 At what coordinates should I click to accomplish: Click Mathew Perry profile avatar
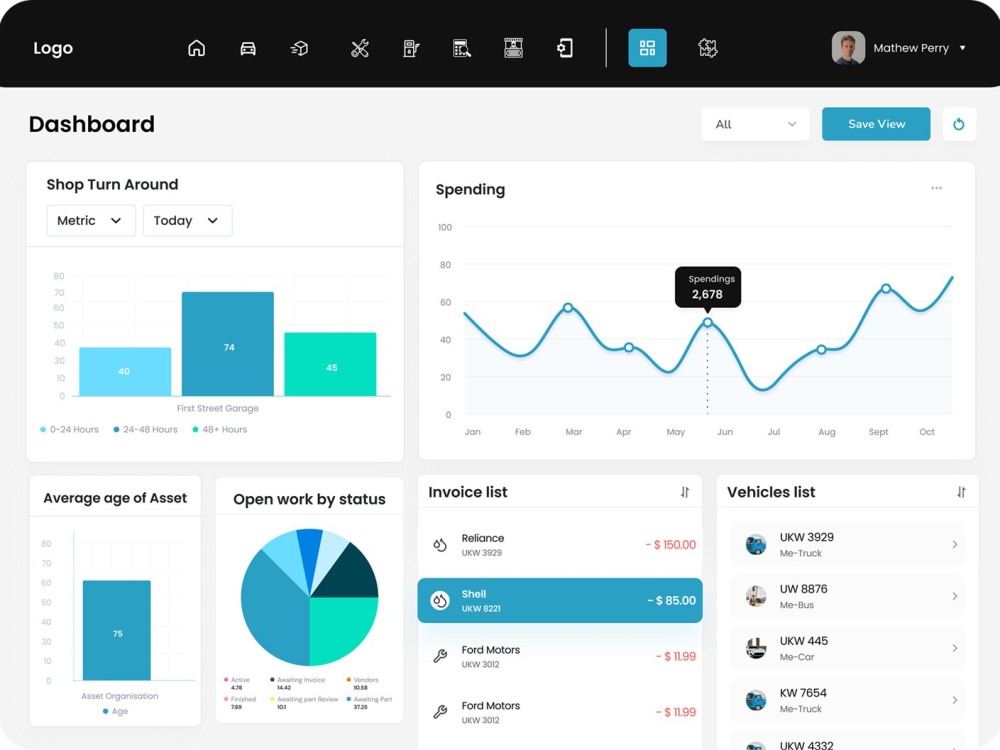(x=848, y=48)
